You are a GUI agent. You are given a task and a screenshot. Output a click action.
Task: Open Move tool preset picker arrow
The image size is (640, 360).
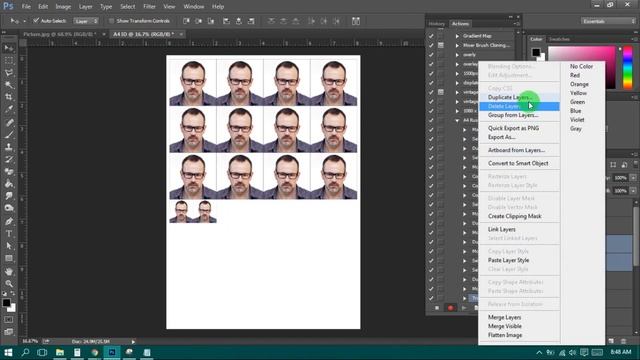tap(24, 21)
